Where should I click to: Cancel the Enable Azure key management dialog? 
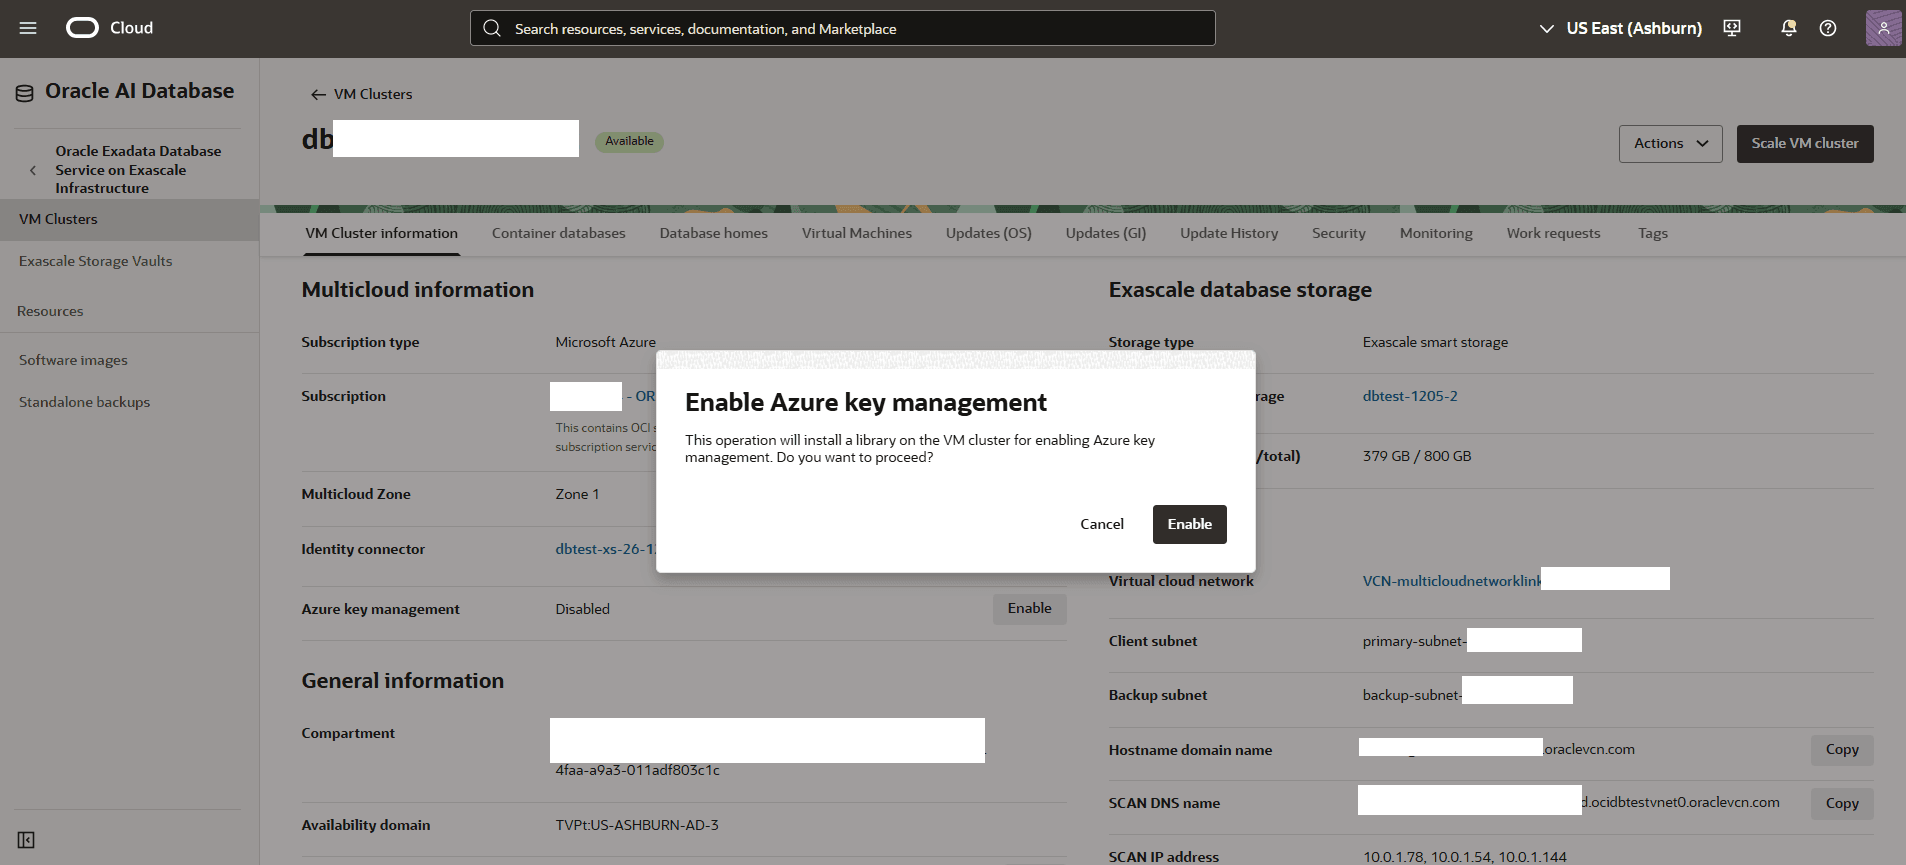[x=1101, y=524]
